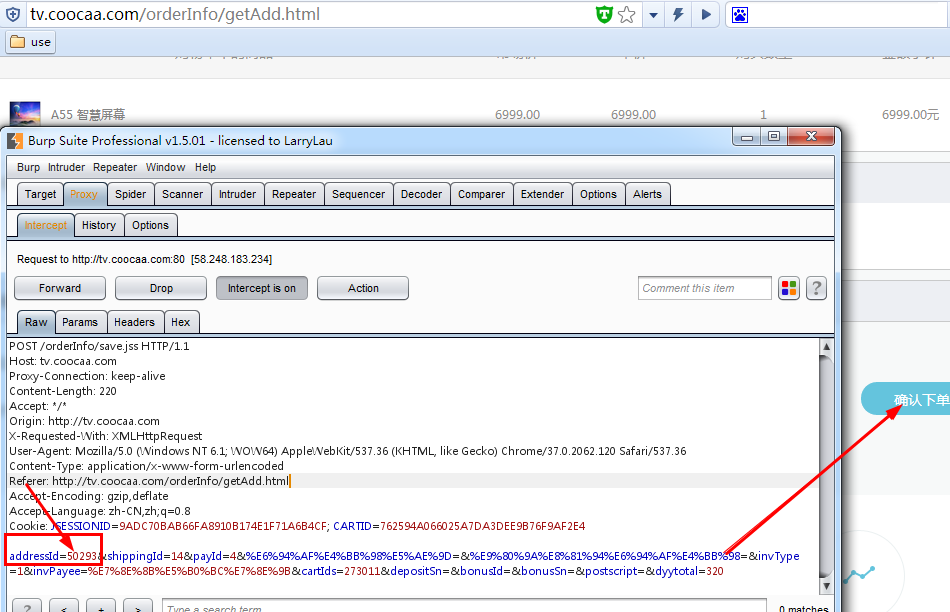Click the 确认下单 confirm order button
Viewport: 950px width, 612px height.
tap(906, 399)
